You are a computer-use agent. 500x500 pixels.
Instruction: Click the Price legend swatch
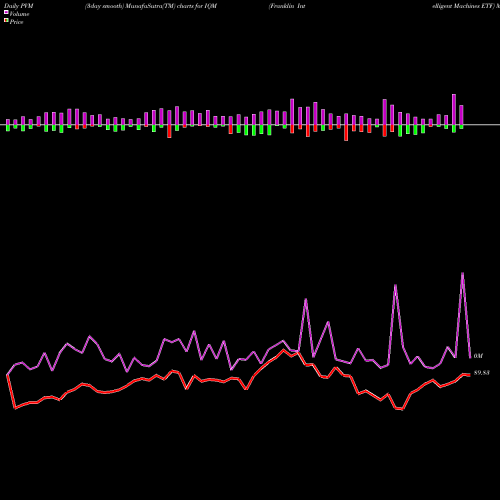coord(6,21)
